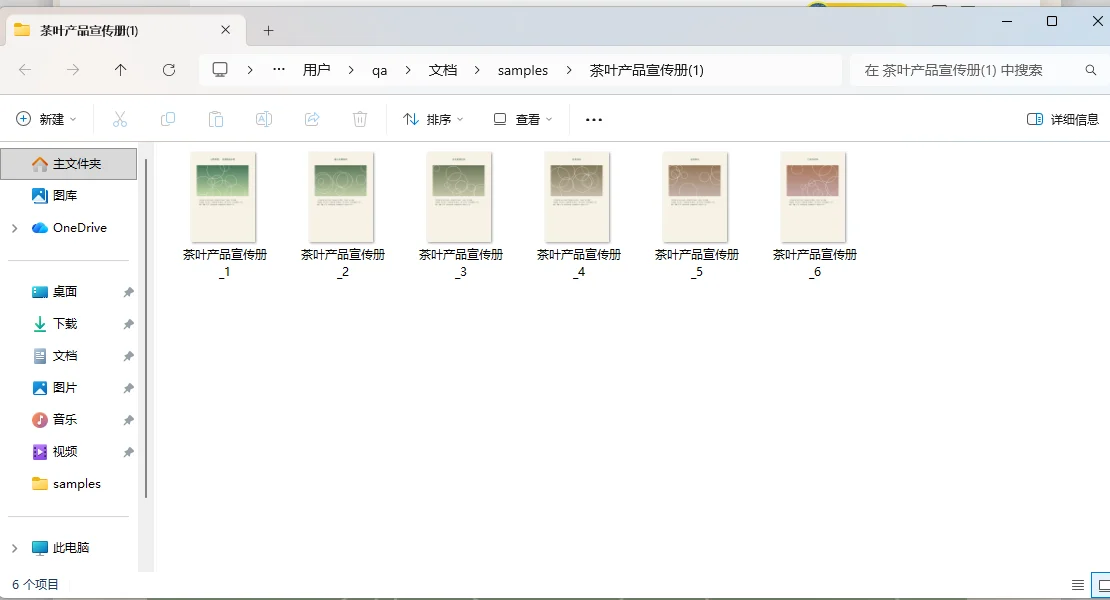Open OneDrive in sidebar

[x=69, y=228]
